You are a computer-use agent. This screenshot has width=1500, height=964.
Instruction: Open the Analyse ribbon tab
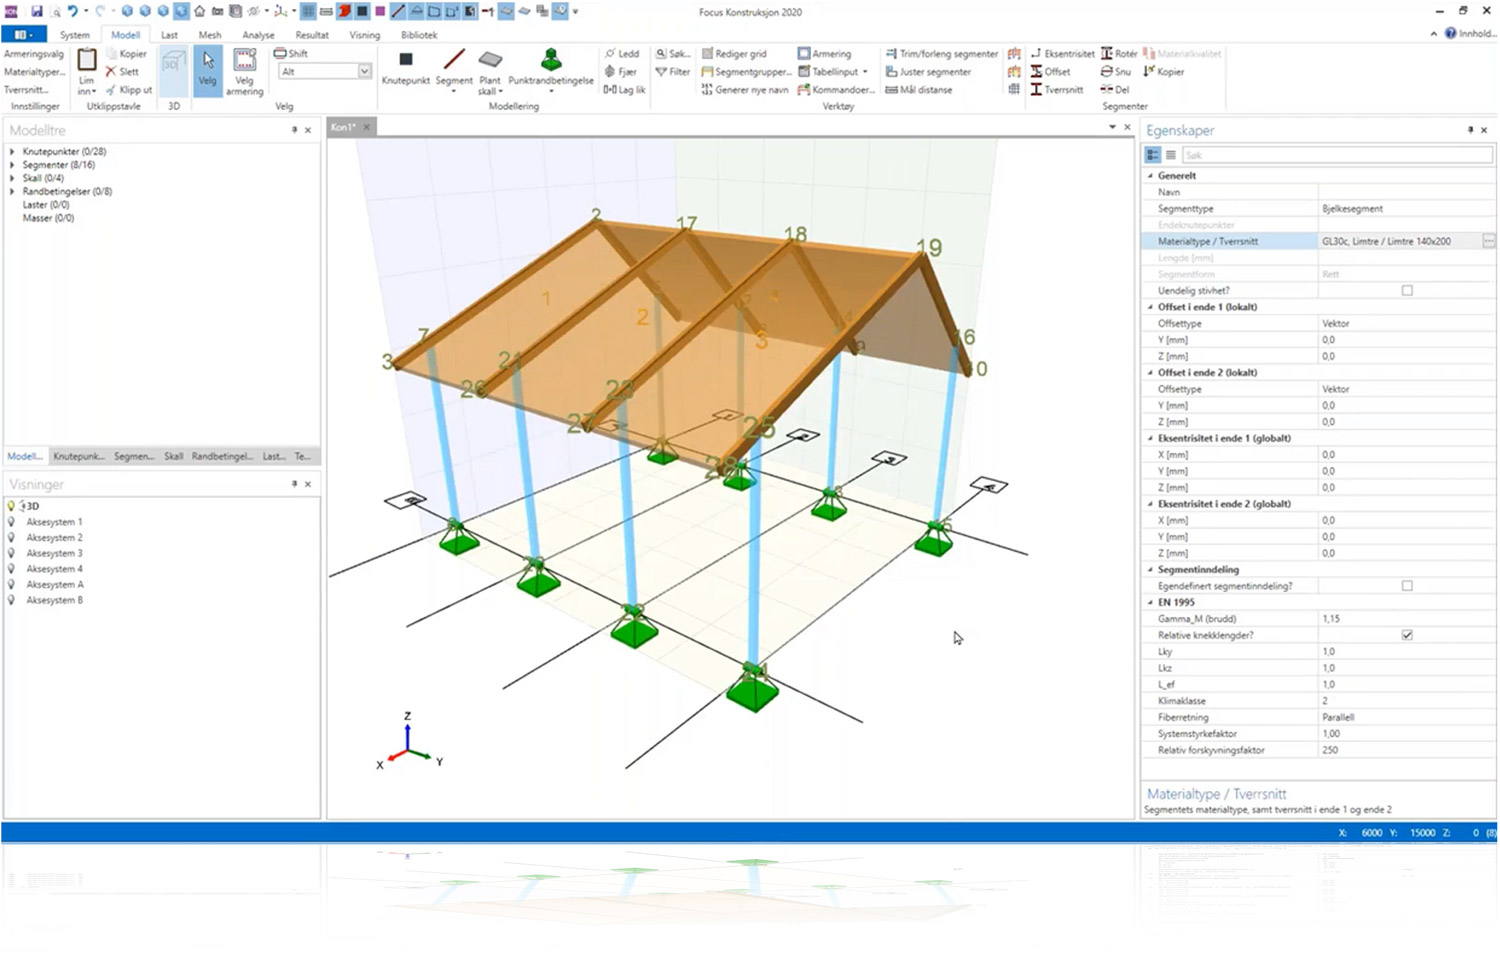click(x=258, y=35)
